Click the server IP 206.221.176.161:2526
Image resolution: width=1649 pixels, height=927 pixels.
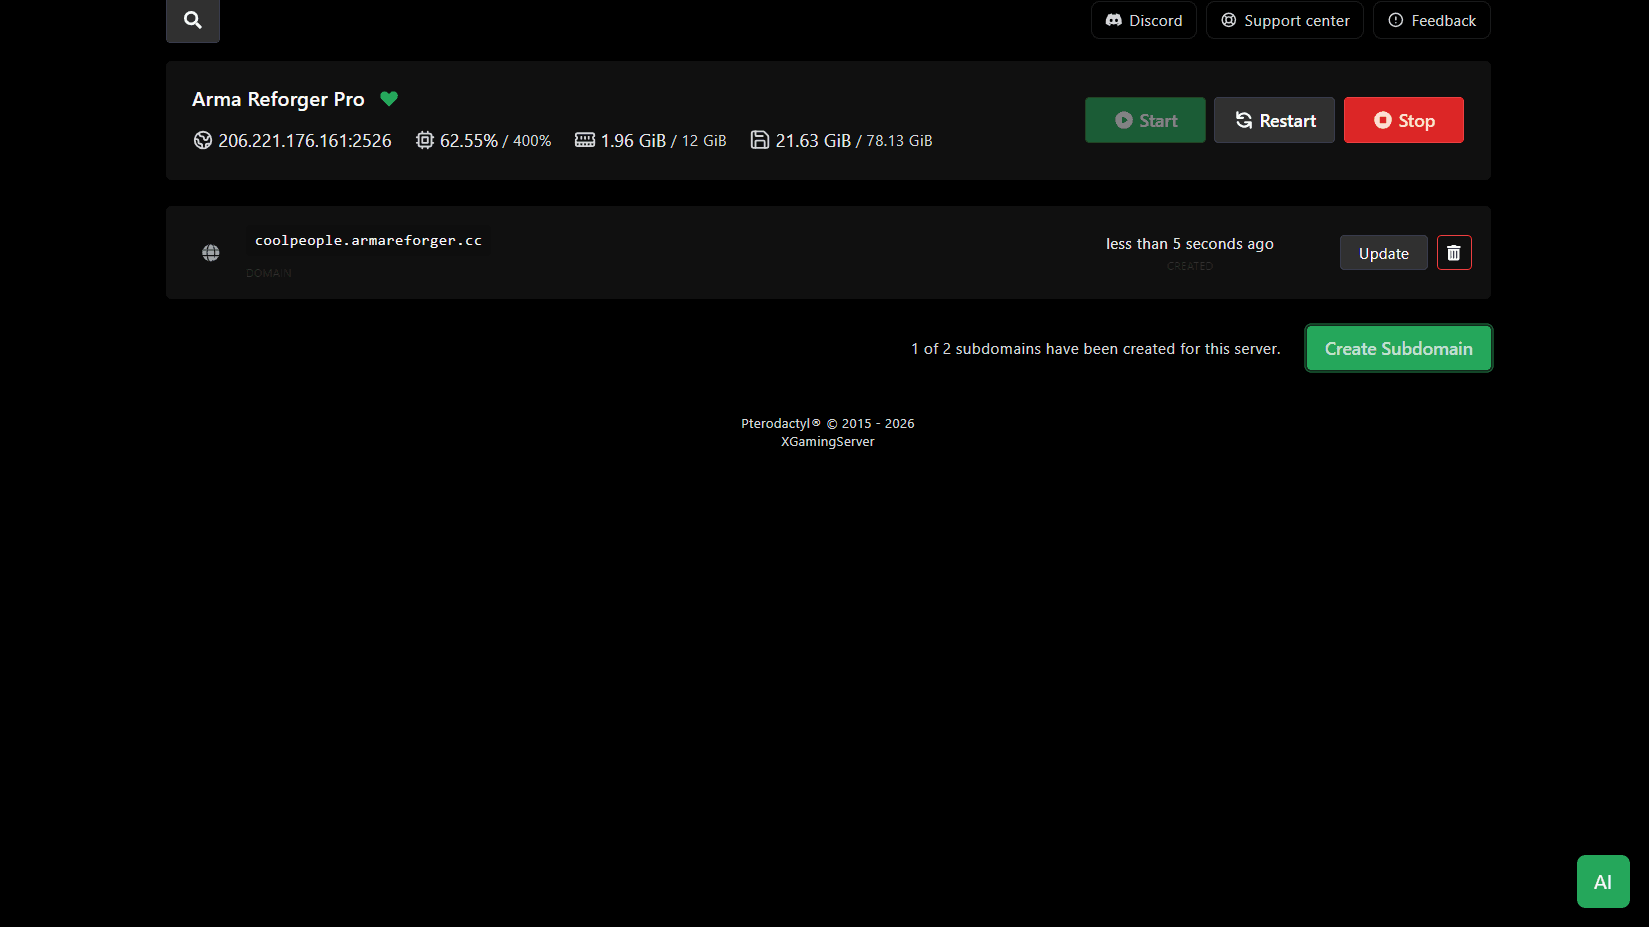point(305,141)
